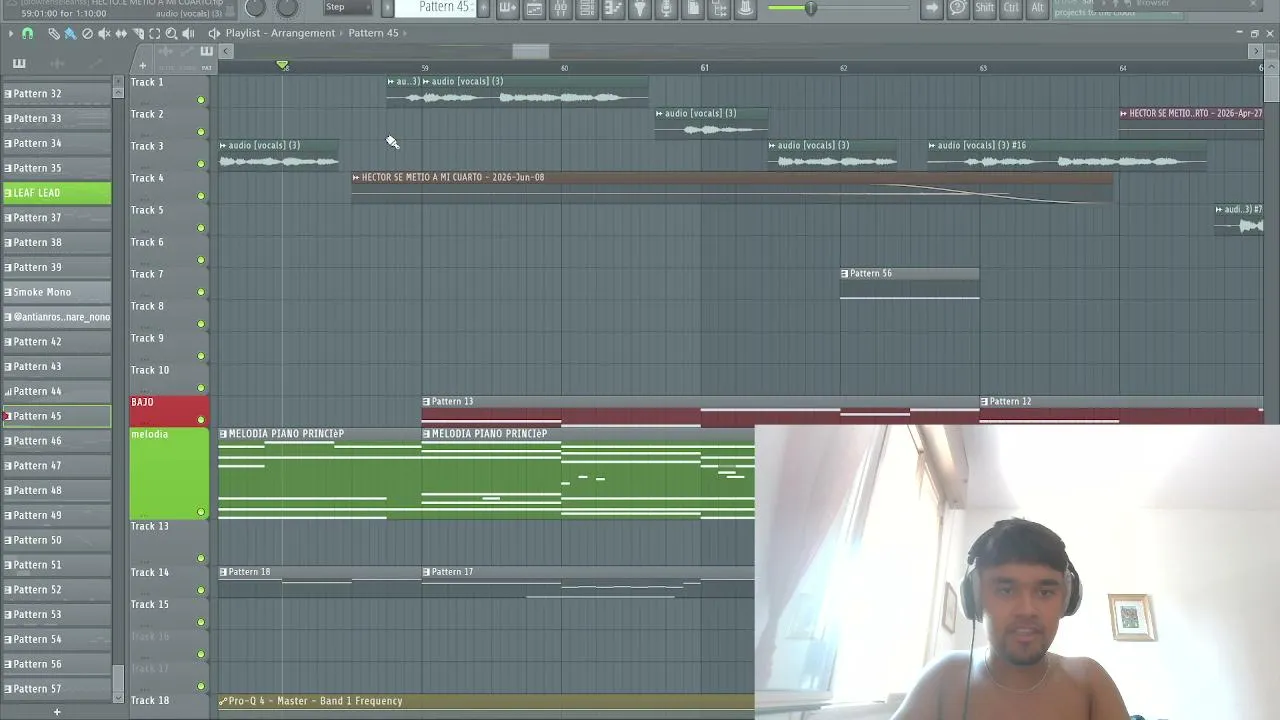Add pattern after Pattern 45 with plus button
The width and height of the screenshot is (1280, 720).
click(482, 8)
